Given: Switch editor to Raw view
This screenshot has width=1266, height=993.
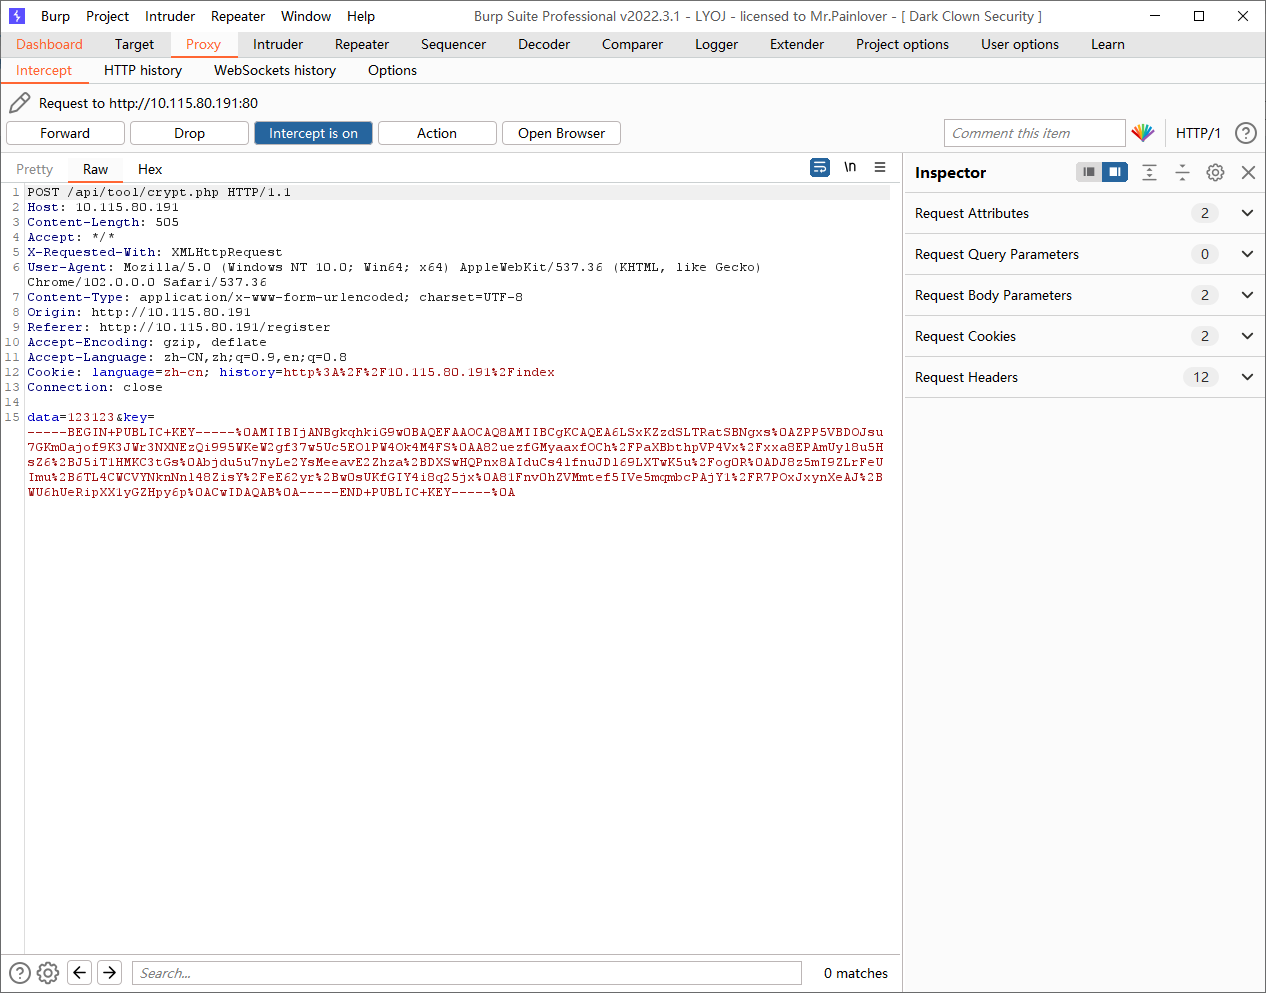Looking at the screenshot, I should coord(96,169).
